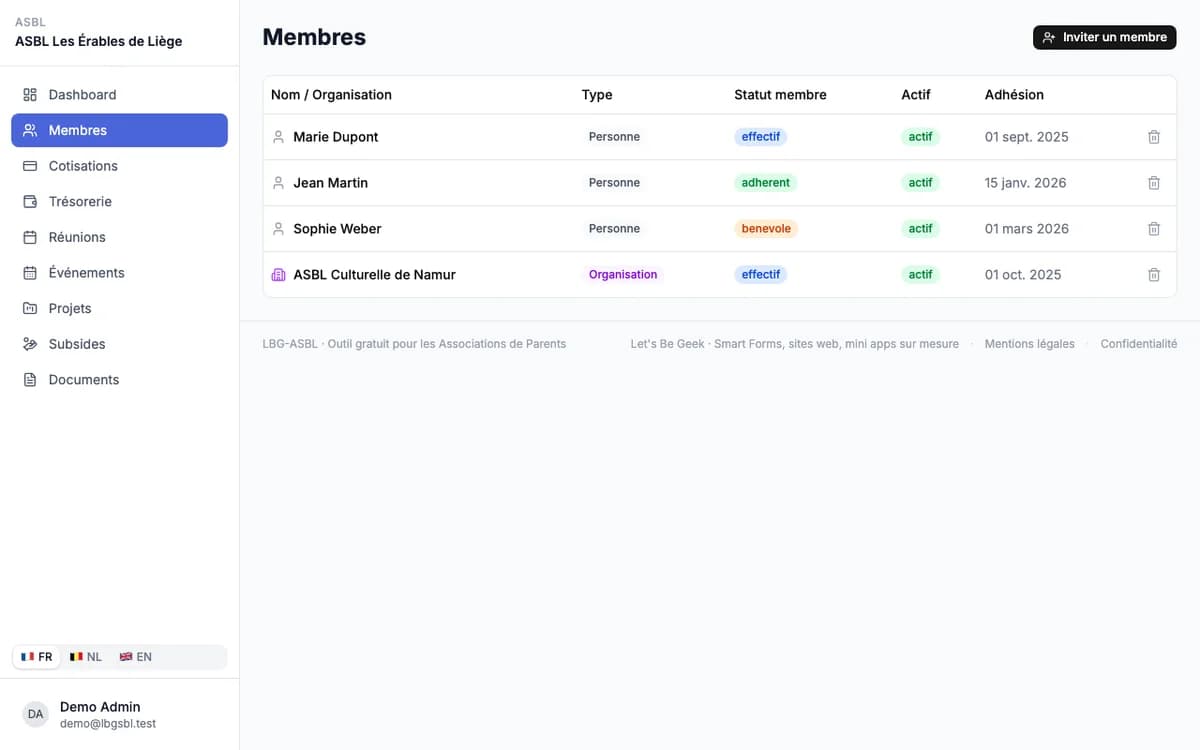Click the Événements calendar icon
1200x750 pixels.
[x=30, y=273]
